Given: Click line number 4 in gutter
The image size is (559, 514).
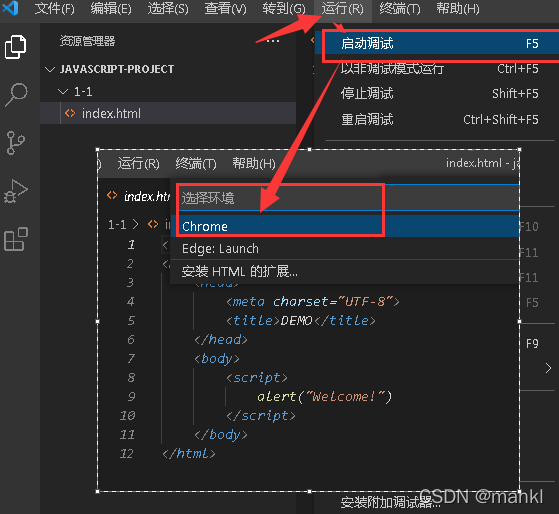Looking at the screenshot, I should (130, 302).
